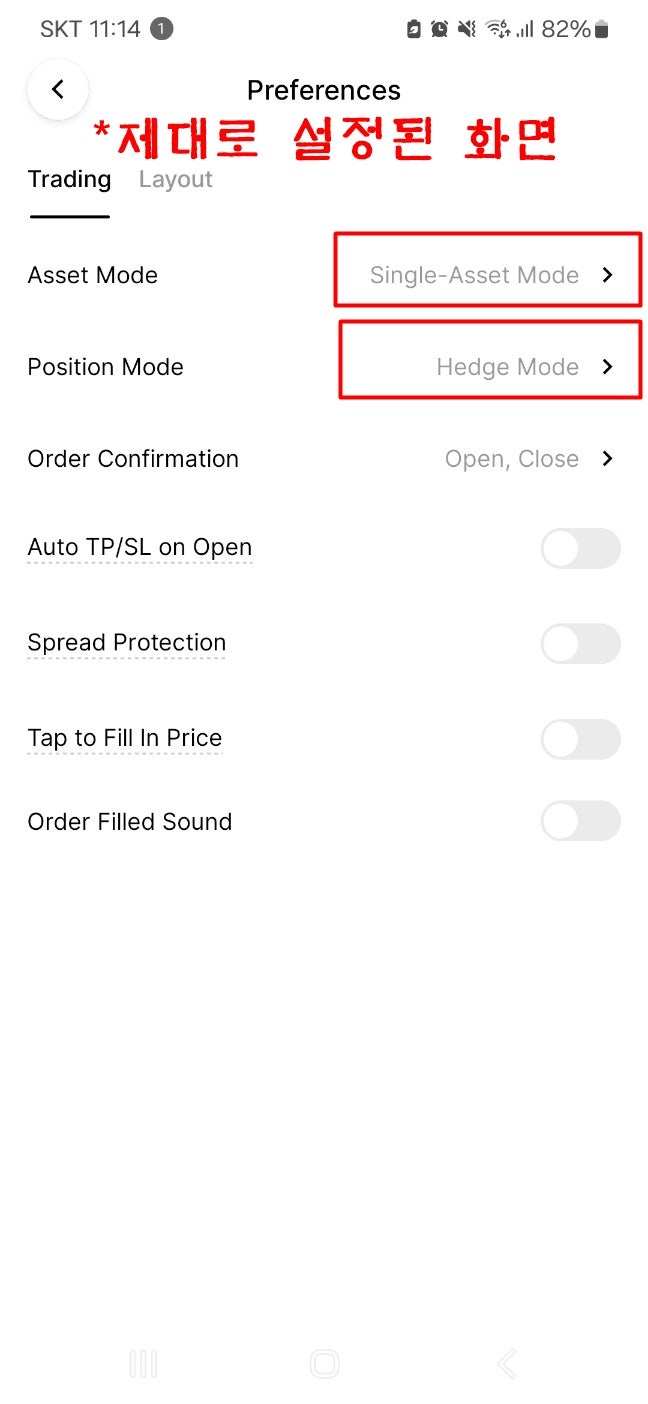Turn on Tap to Fill In Price
Image resolution: width=648 pixels, height=1404 pixels.
580,740
